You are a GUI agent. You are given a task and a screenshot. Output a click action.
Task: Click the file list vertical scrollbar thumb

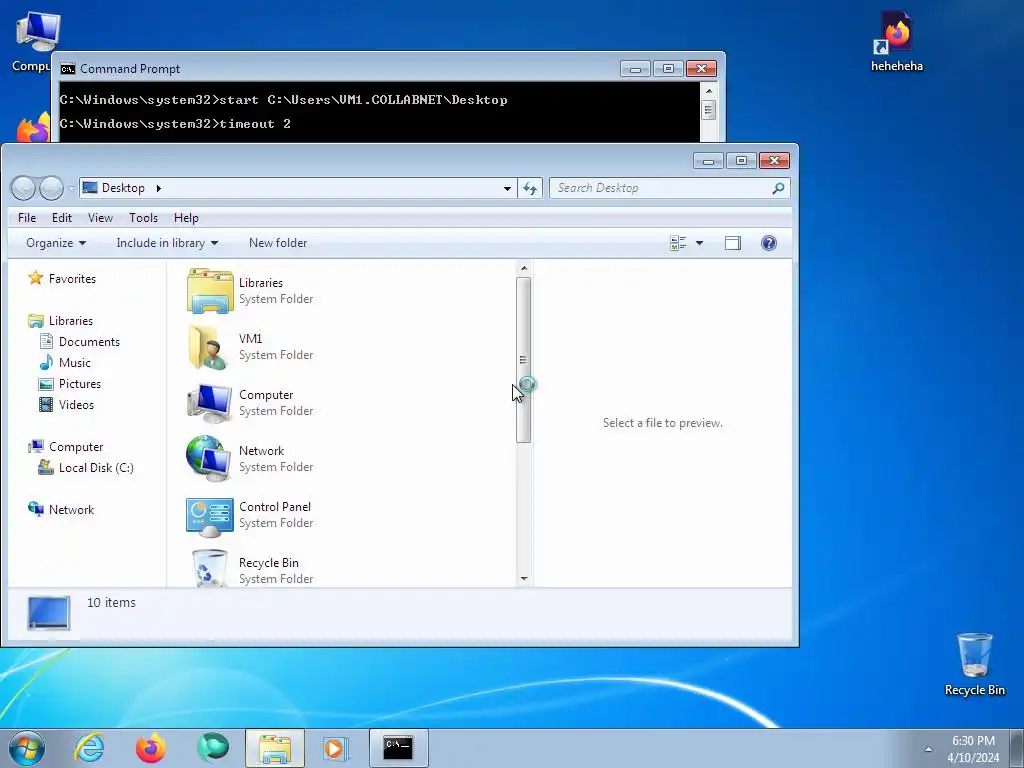(x=524, y=360)
